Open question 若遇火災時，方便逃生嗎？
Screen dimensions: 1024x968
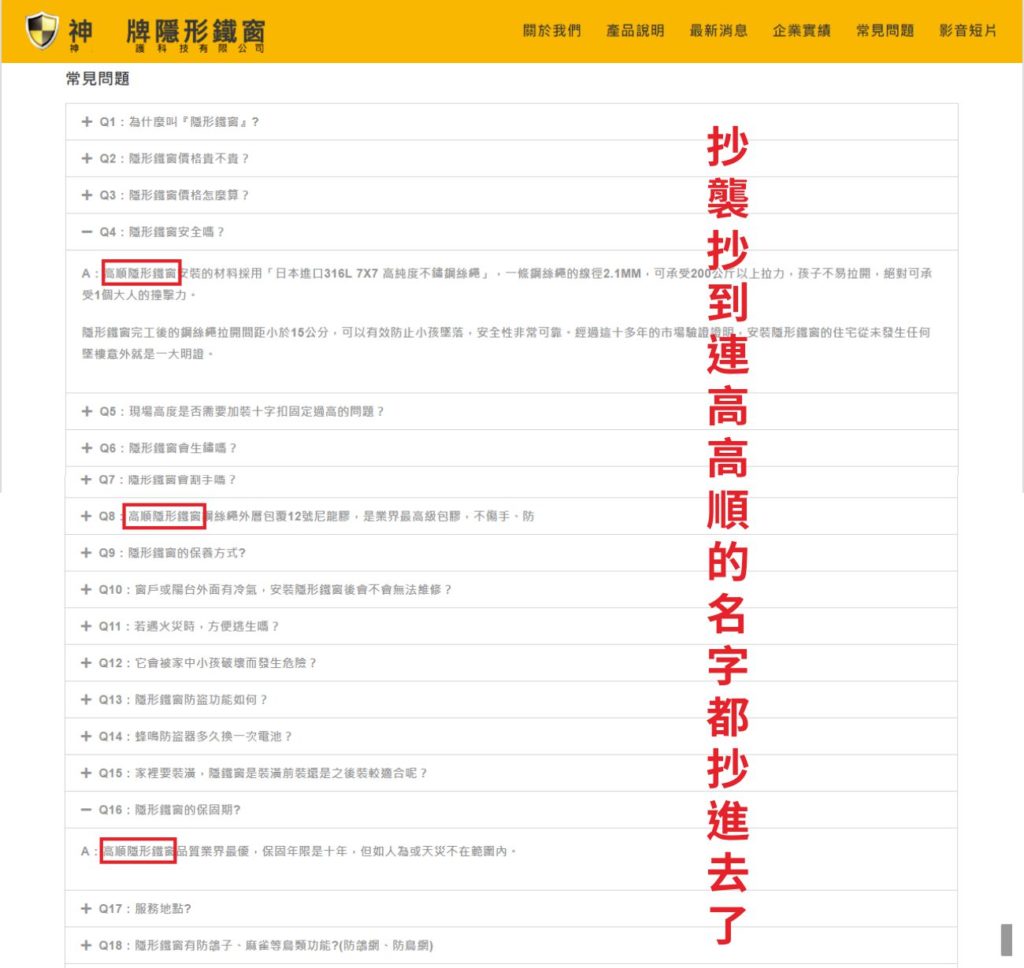coord(207,626)
